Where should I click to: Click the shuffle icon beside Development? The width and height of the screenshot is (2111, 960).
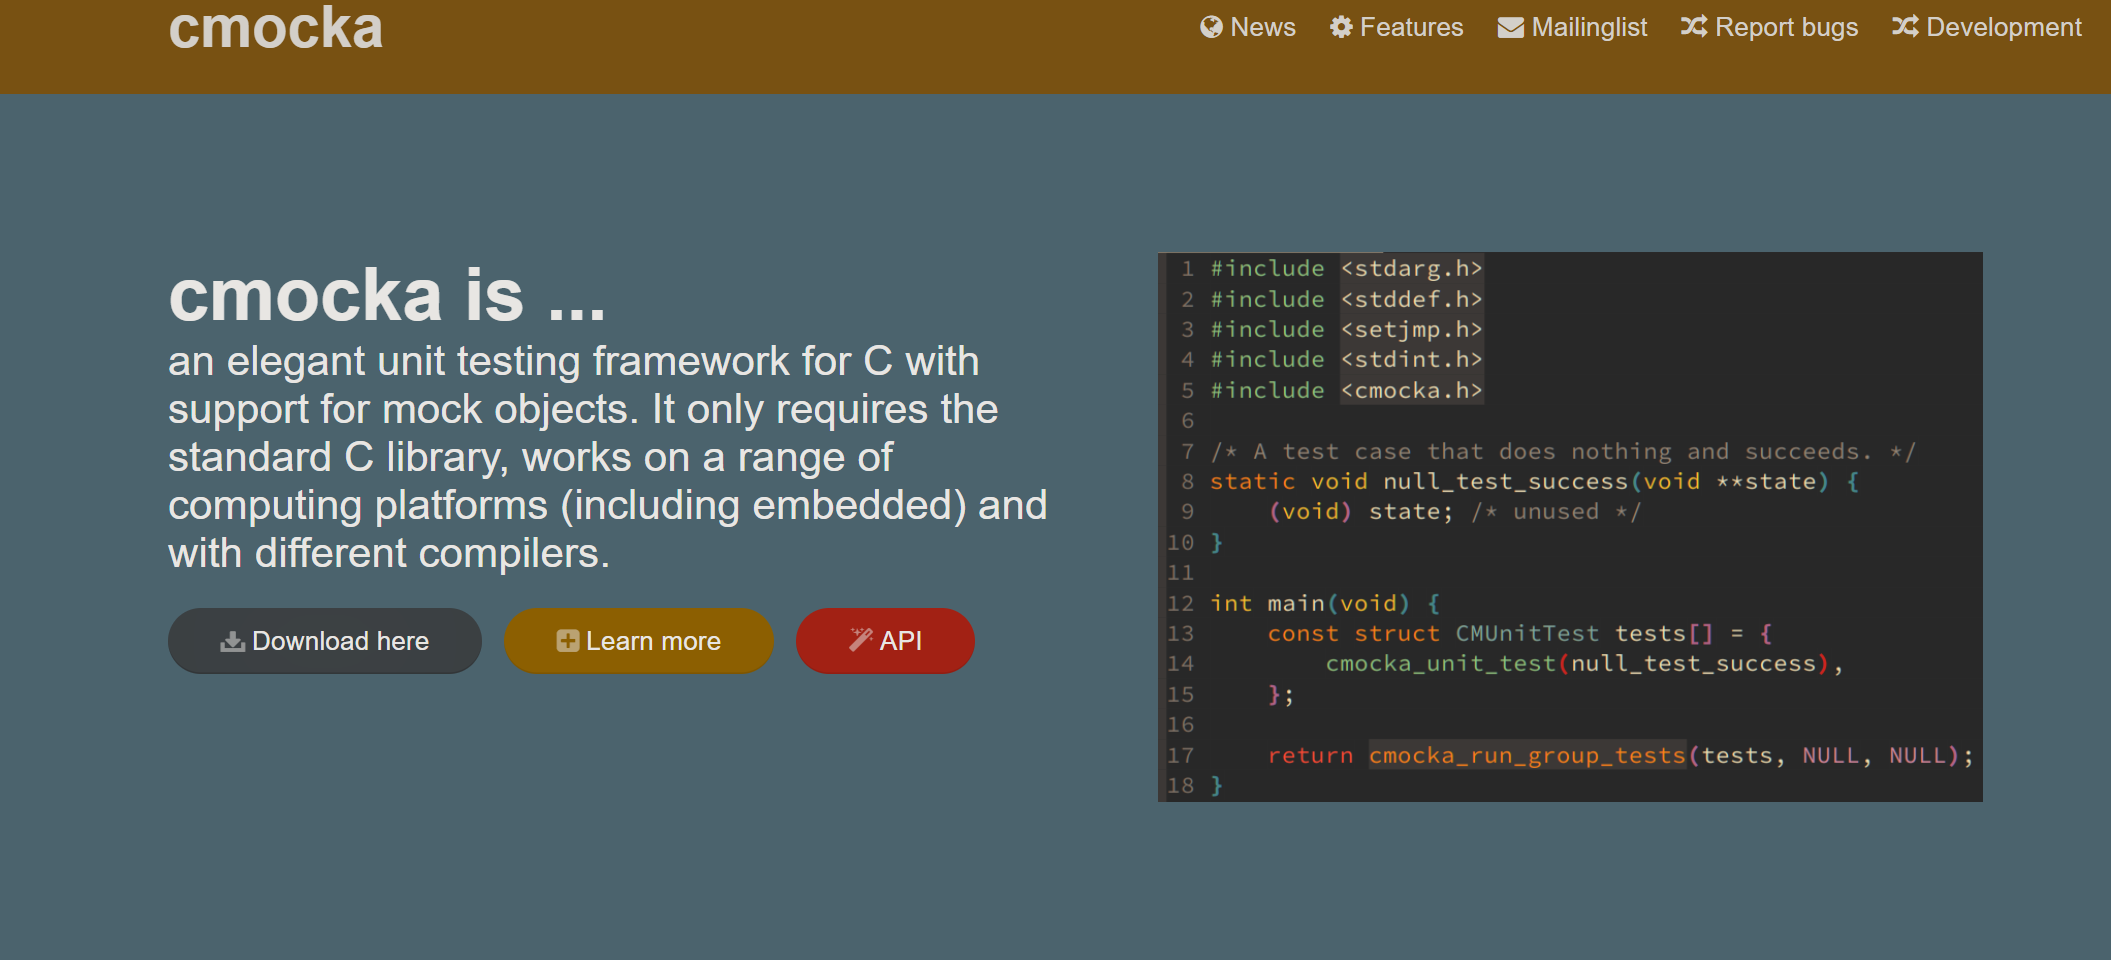(1905, 27)
